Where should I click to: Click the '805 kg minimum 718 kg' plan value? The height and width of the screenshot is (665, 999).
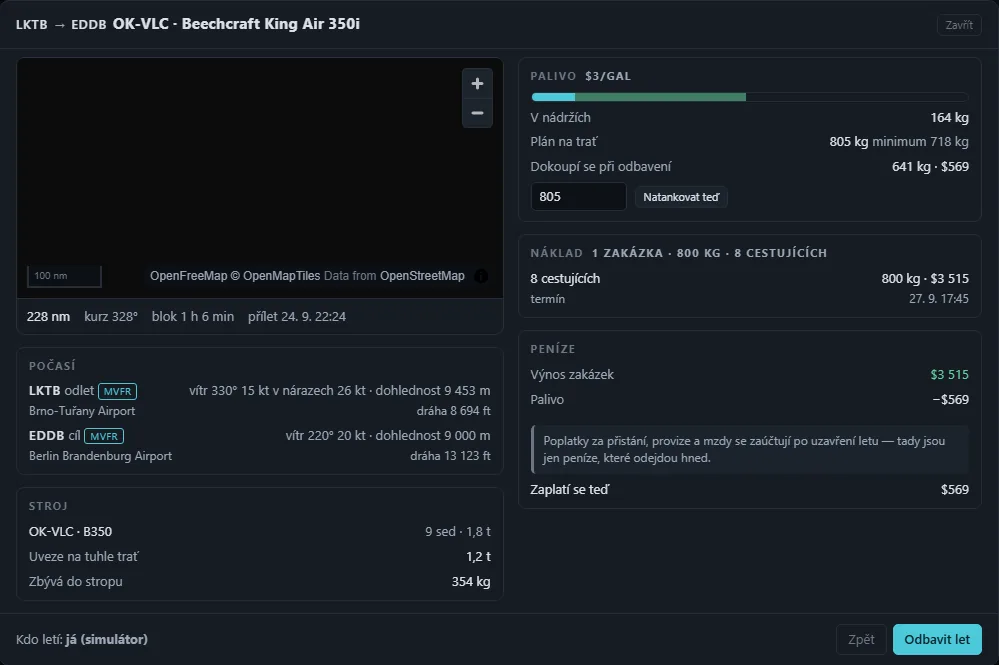(x=899, y=142)
